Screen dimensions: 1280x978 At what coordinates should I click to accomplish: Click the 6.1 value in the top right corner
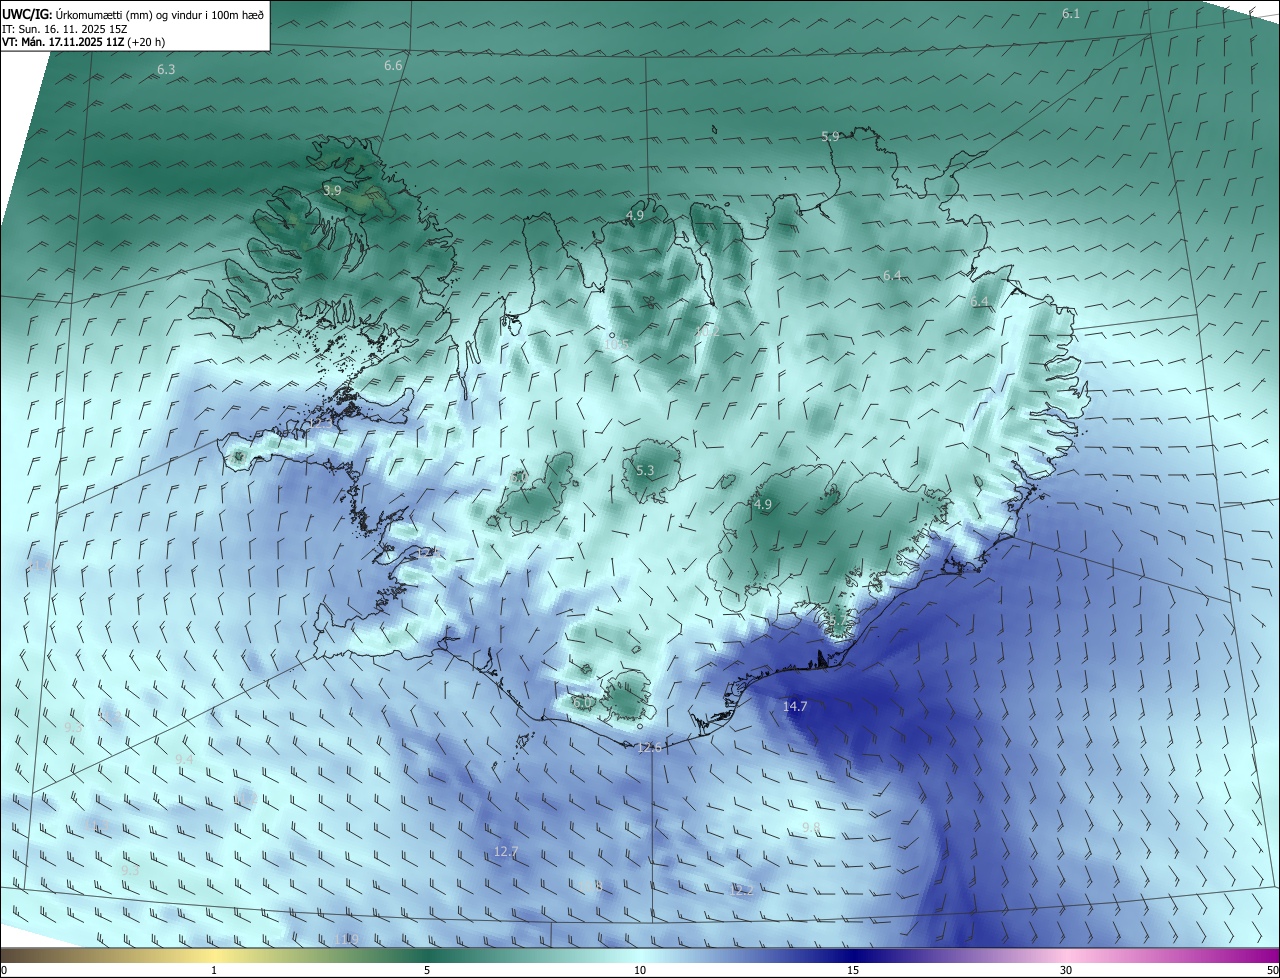click(x=1071, y=14)
